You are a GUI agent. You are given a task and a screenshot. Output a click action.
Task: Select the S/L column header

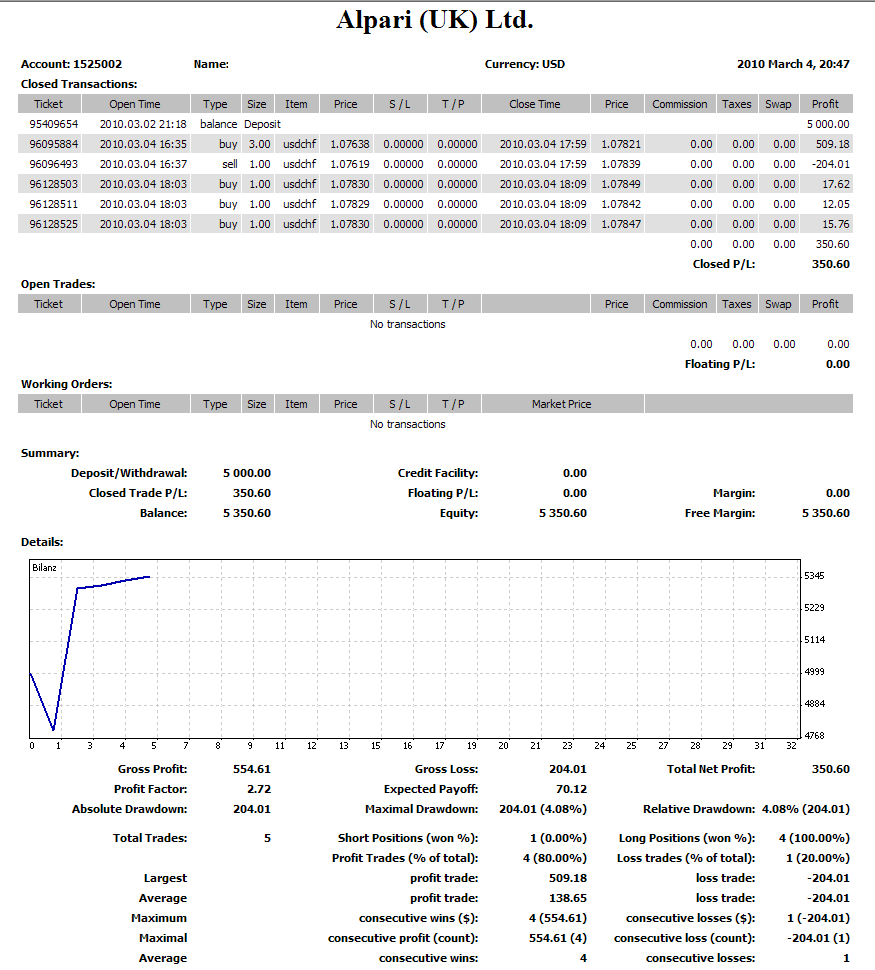pyautogui.click(x=399, y=103)
